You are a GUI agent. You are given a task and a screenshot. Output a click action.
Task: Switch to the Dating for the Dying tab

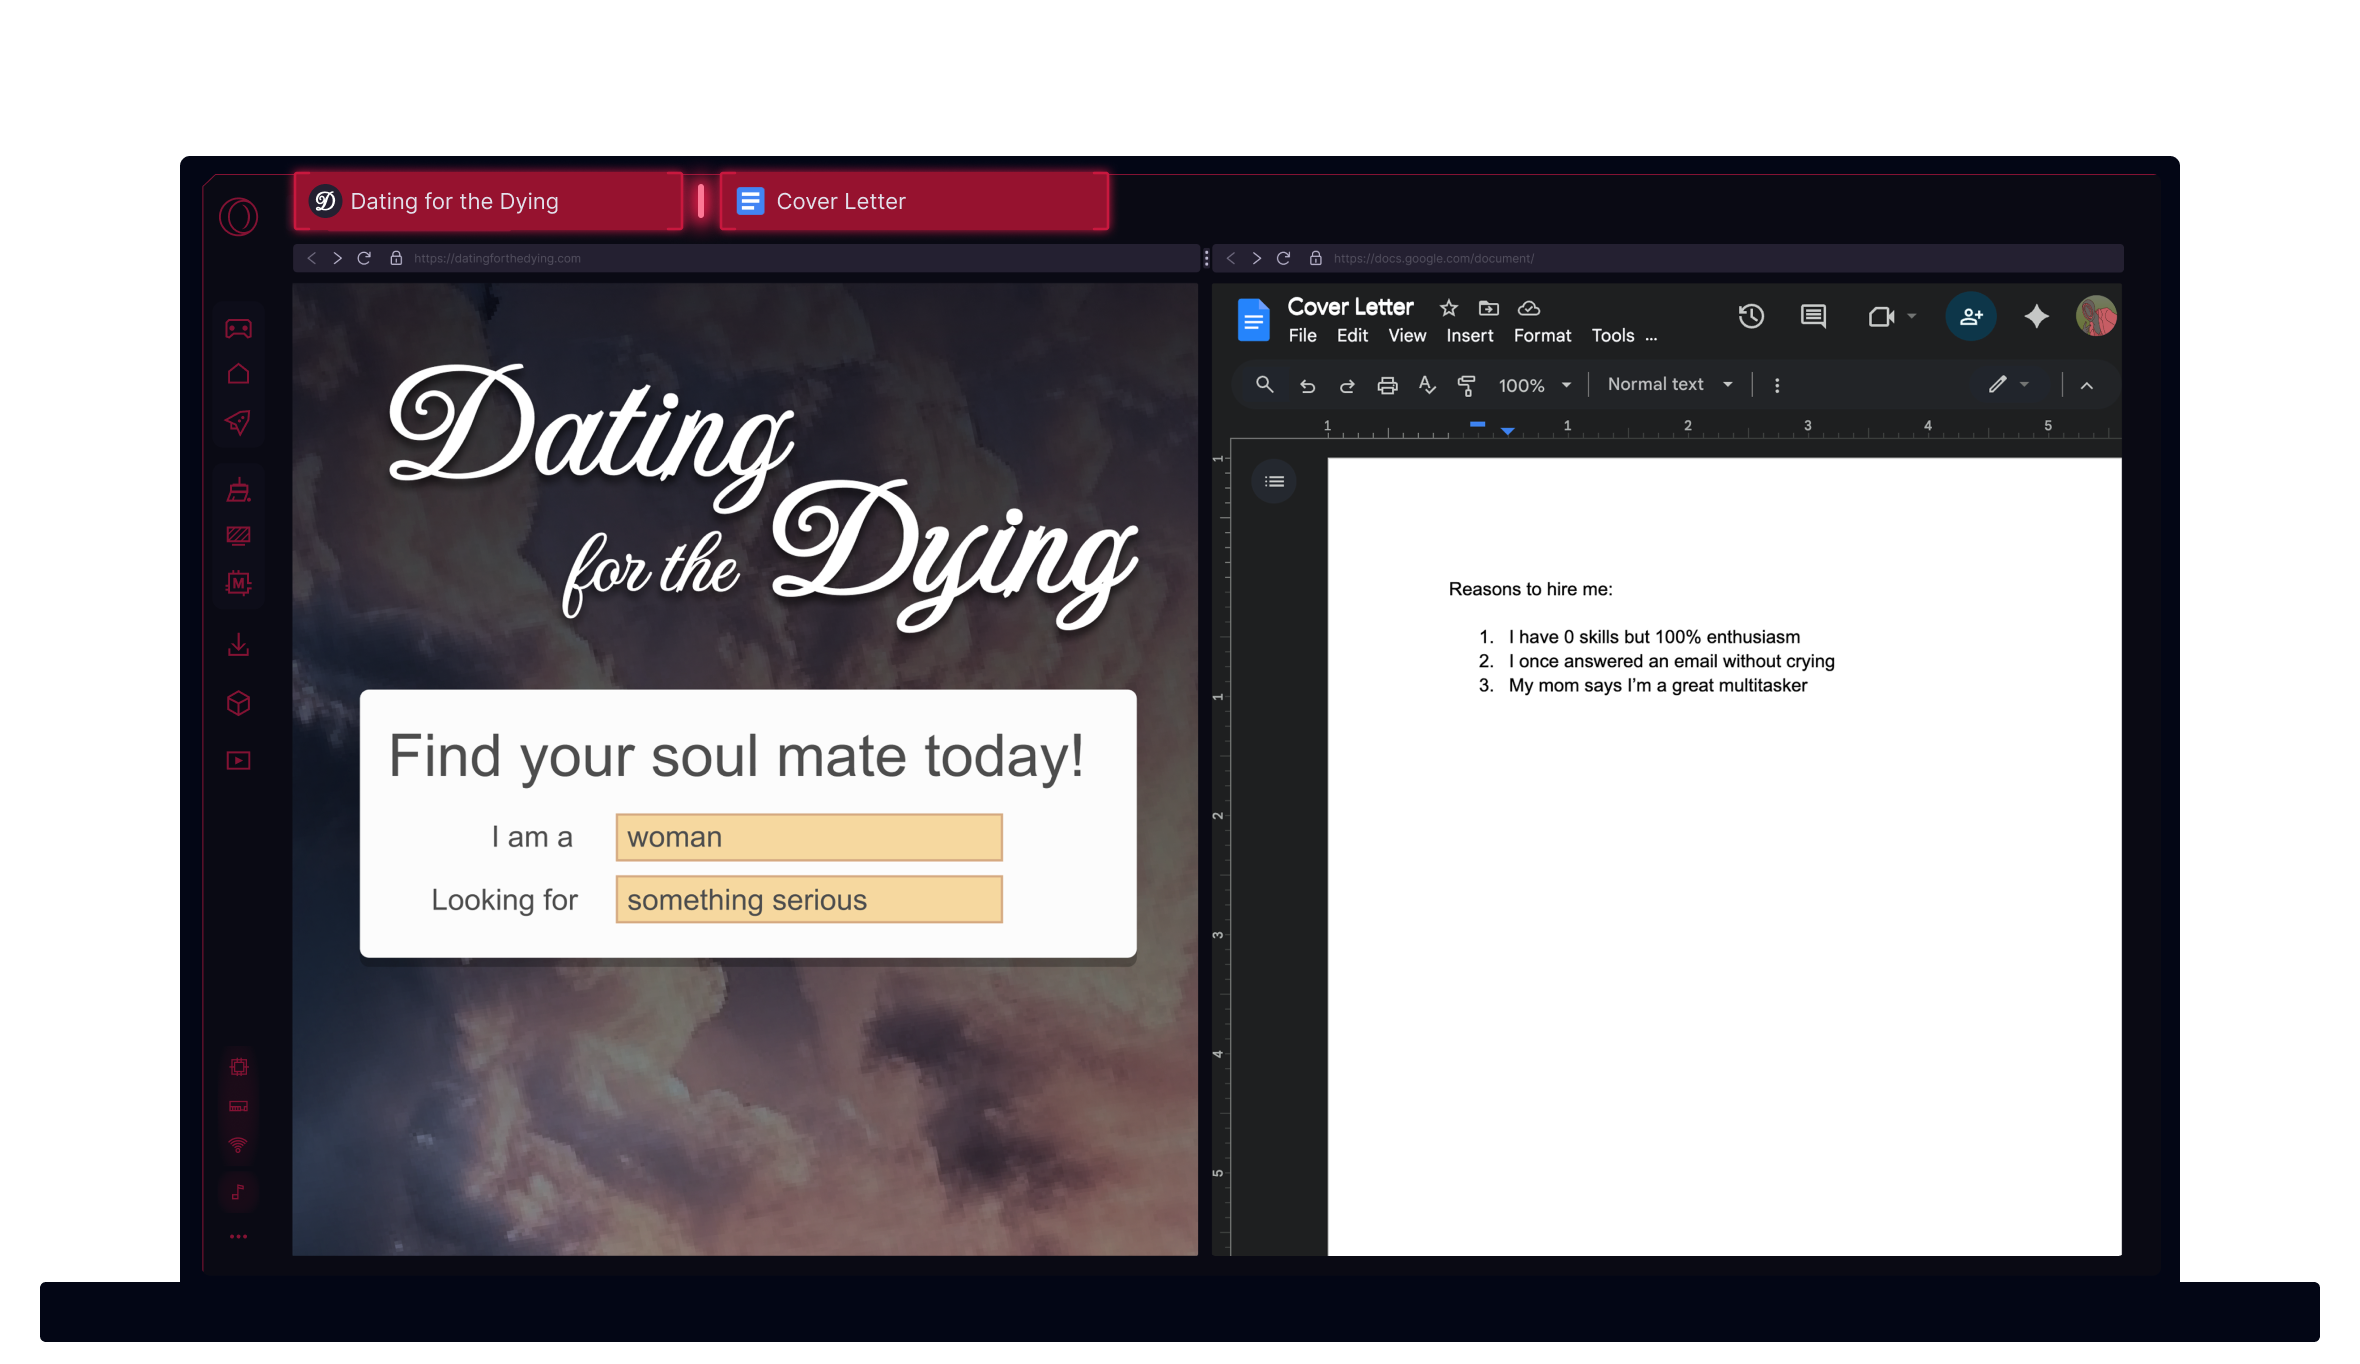pyautogui.click(x=487, y=201)
